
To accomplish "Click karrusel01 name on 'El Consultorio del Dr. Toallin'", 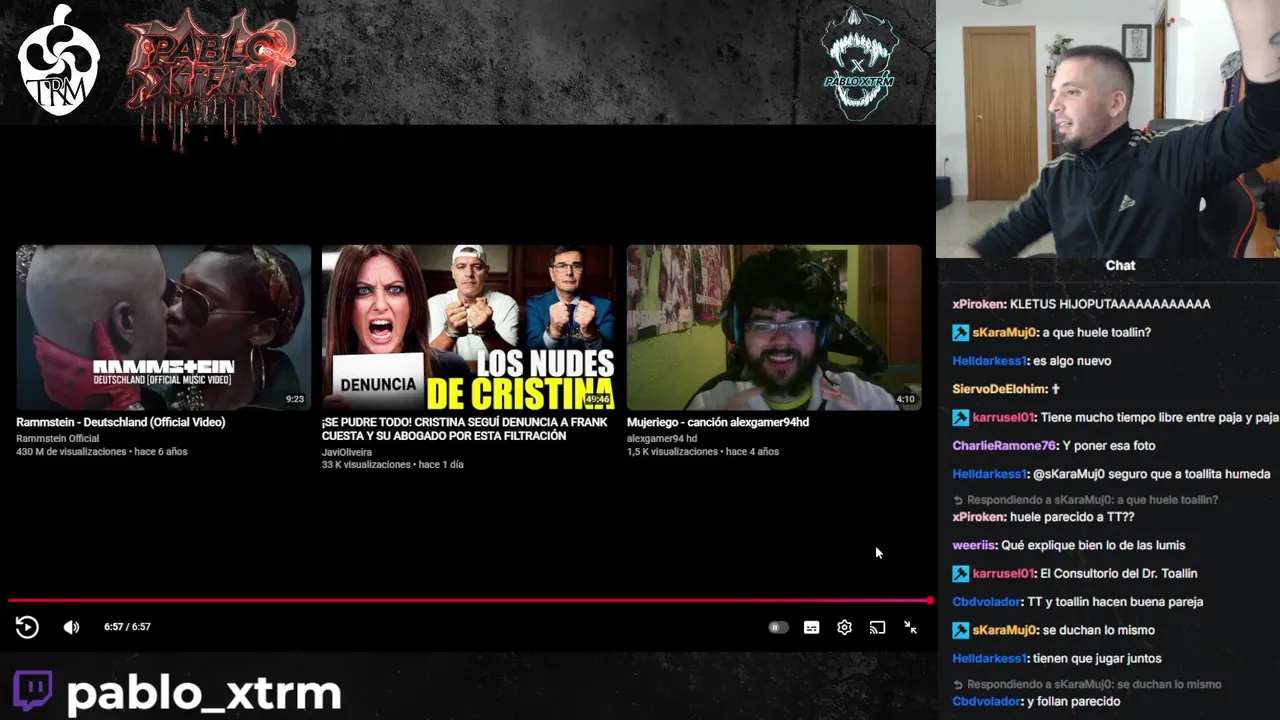I will [1004, 573].
